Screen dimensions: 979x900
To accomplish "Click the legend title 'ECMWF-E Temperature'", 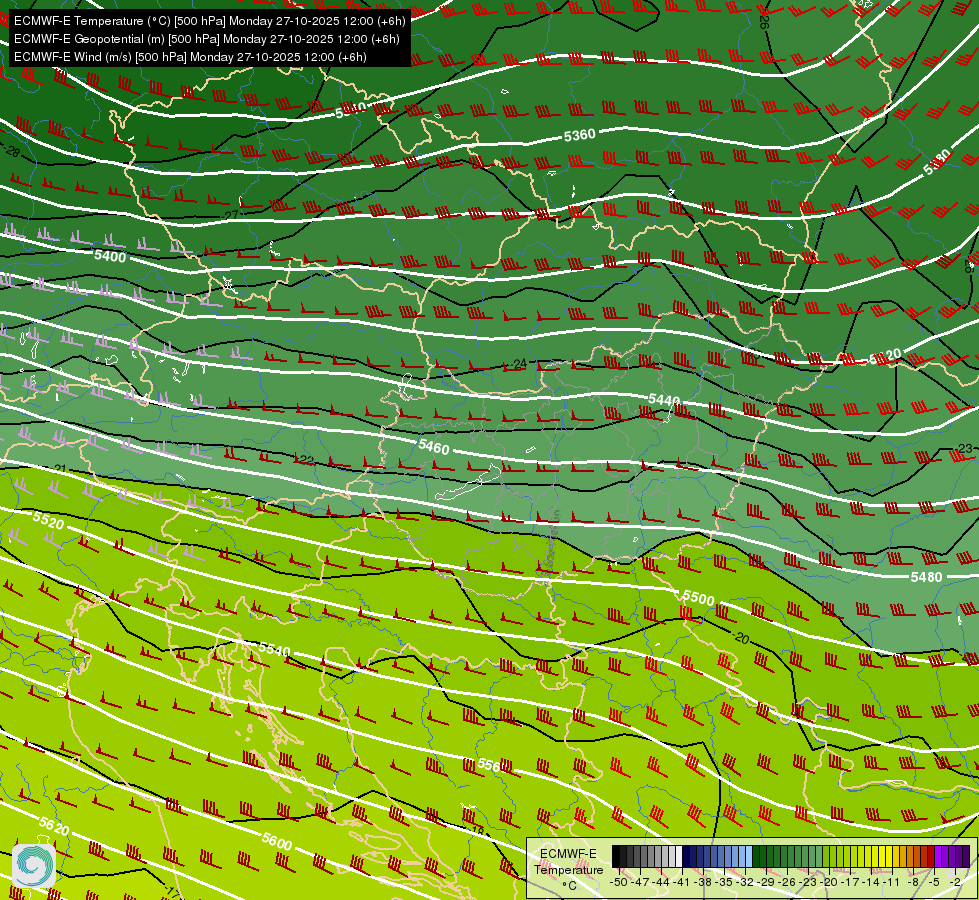I will pyautogui.click(x=568, y=861).
